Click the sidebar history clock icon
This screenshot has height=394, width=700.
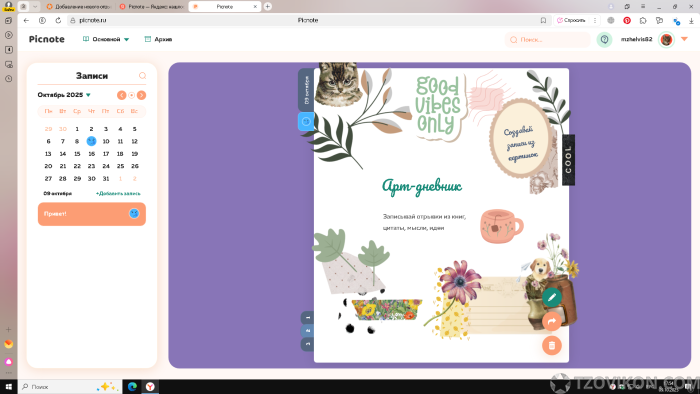click(8, 79)
